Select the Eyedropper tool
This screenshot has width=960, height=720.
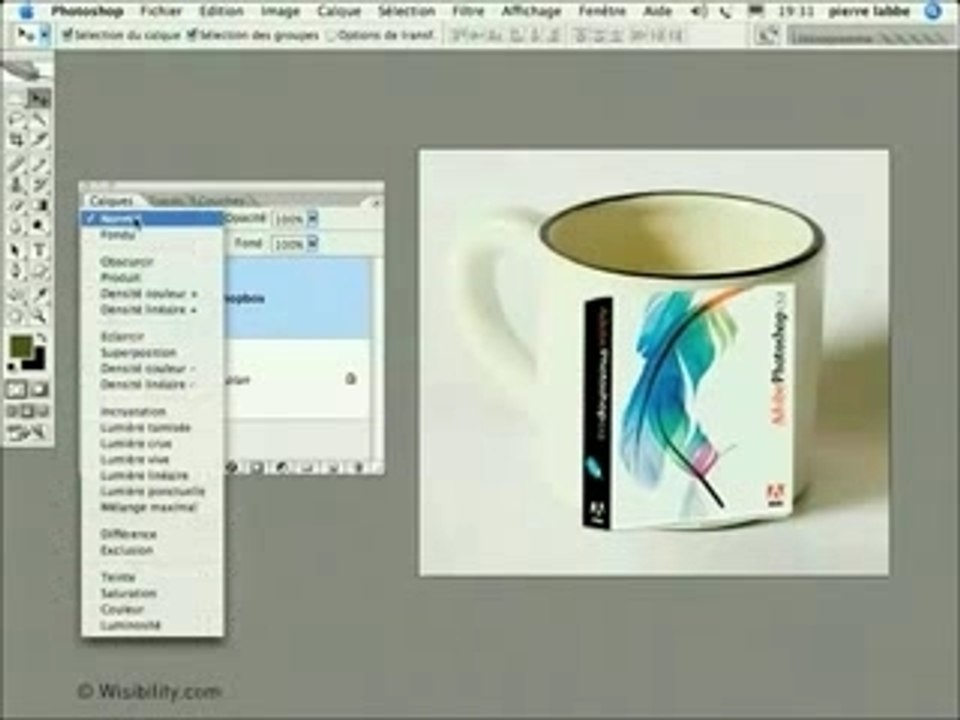[x=38, y=294]
